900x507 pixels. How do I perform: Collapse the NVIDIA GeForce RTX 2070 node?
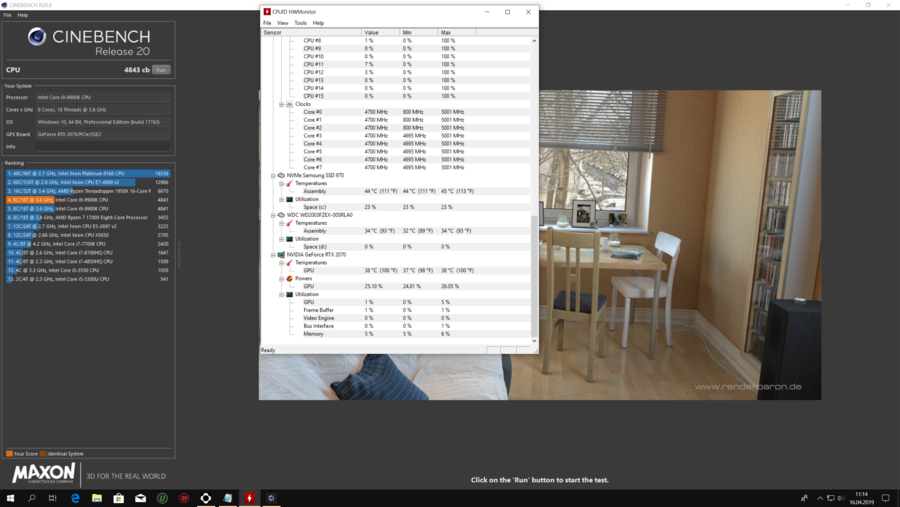coord(273,254)
